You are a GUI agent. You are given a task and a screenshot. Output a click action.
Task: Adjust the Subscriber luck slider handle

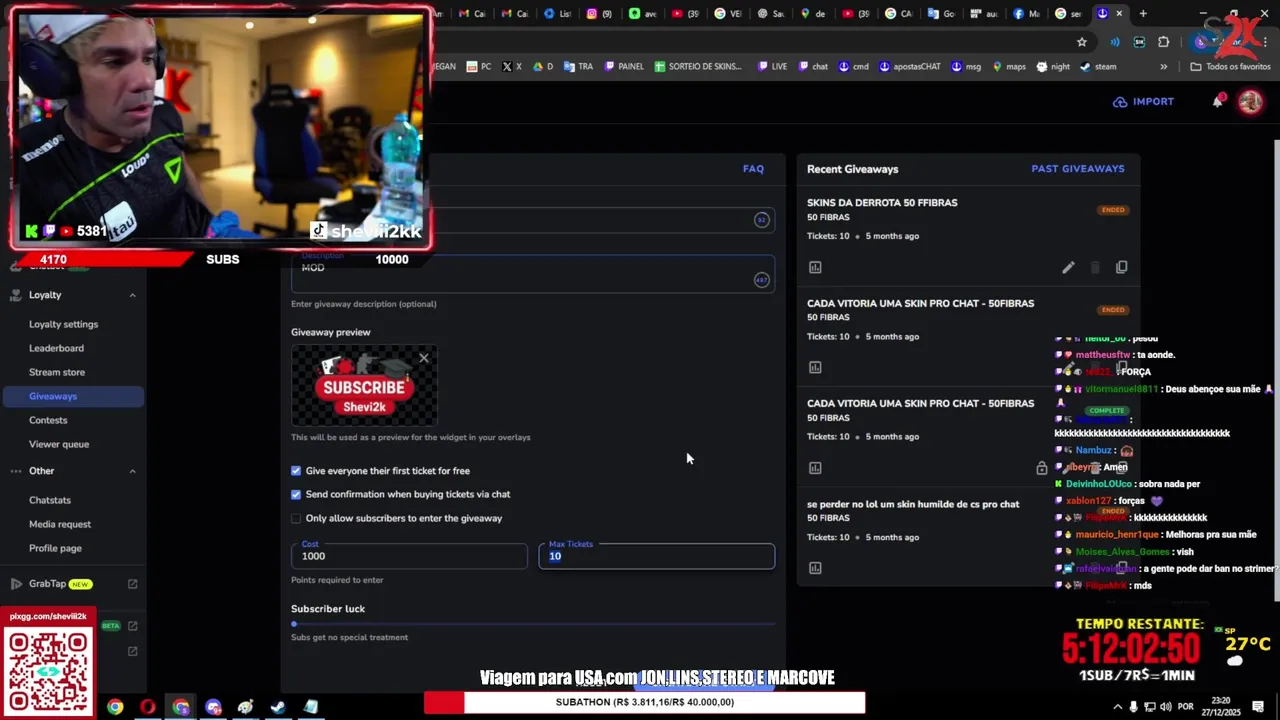click(x=294, y=624)
